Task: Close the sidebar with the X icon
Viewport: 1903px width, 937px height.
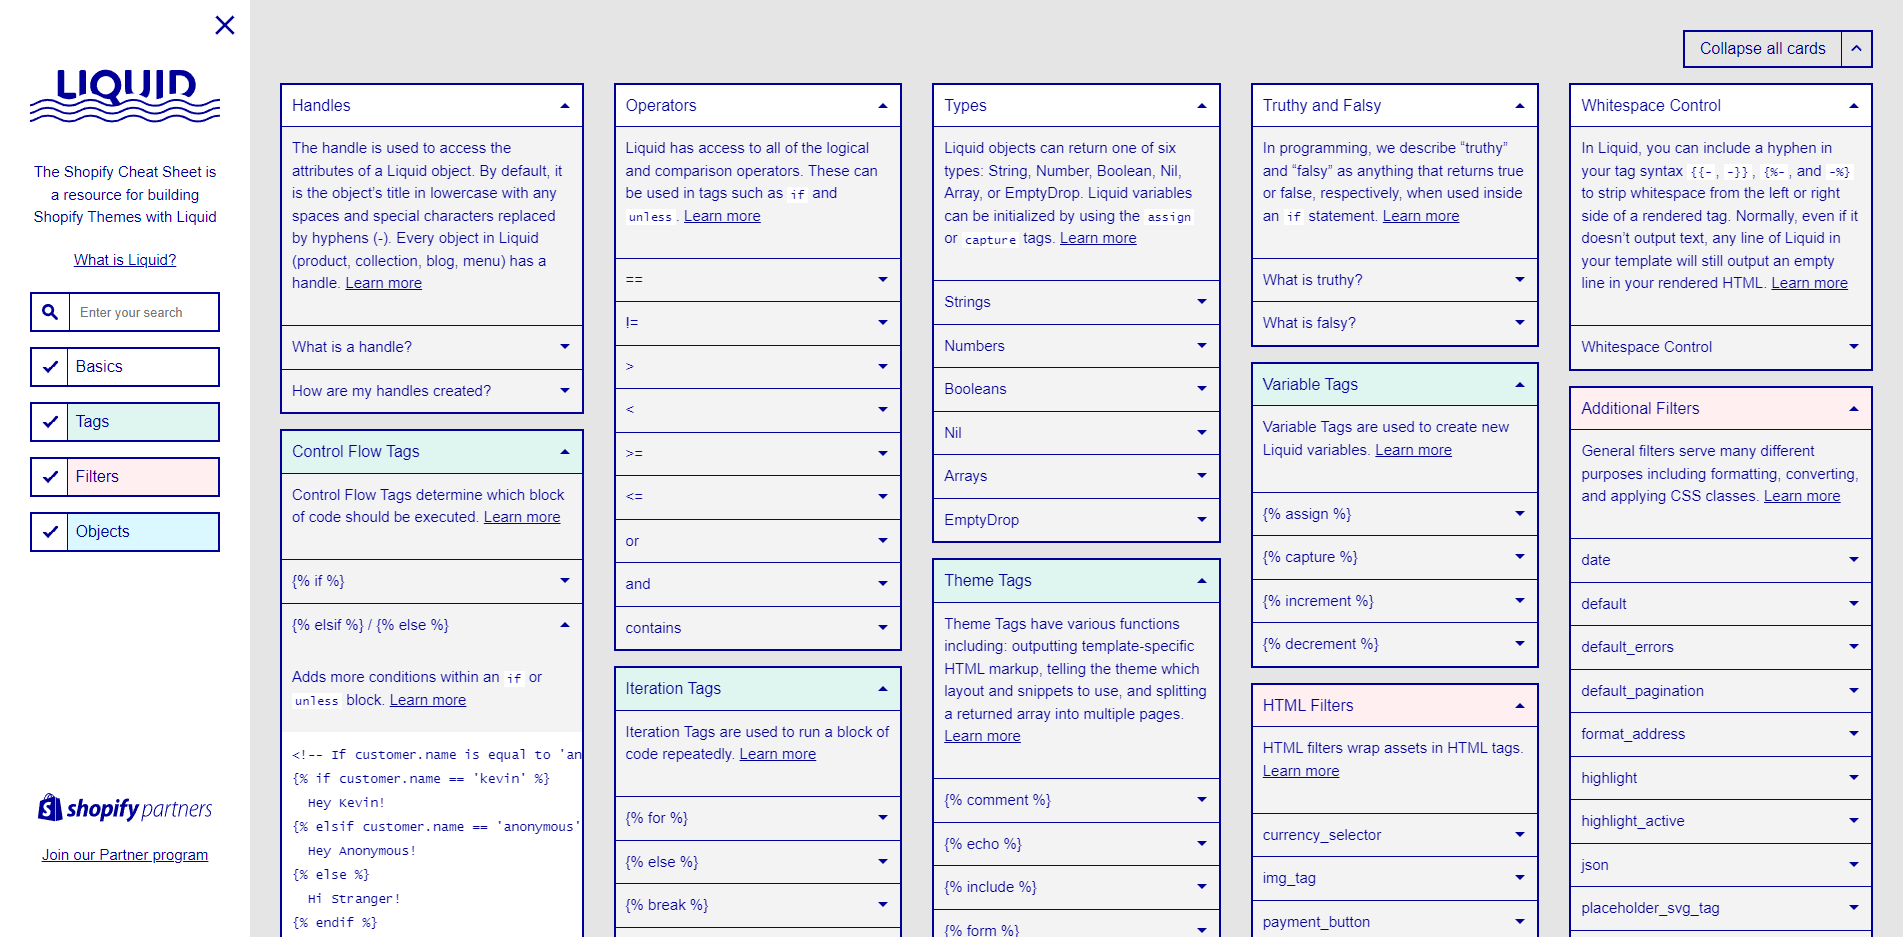Action: pos(225,25)
